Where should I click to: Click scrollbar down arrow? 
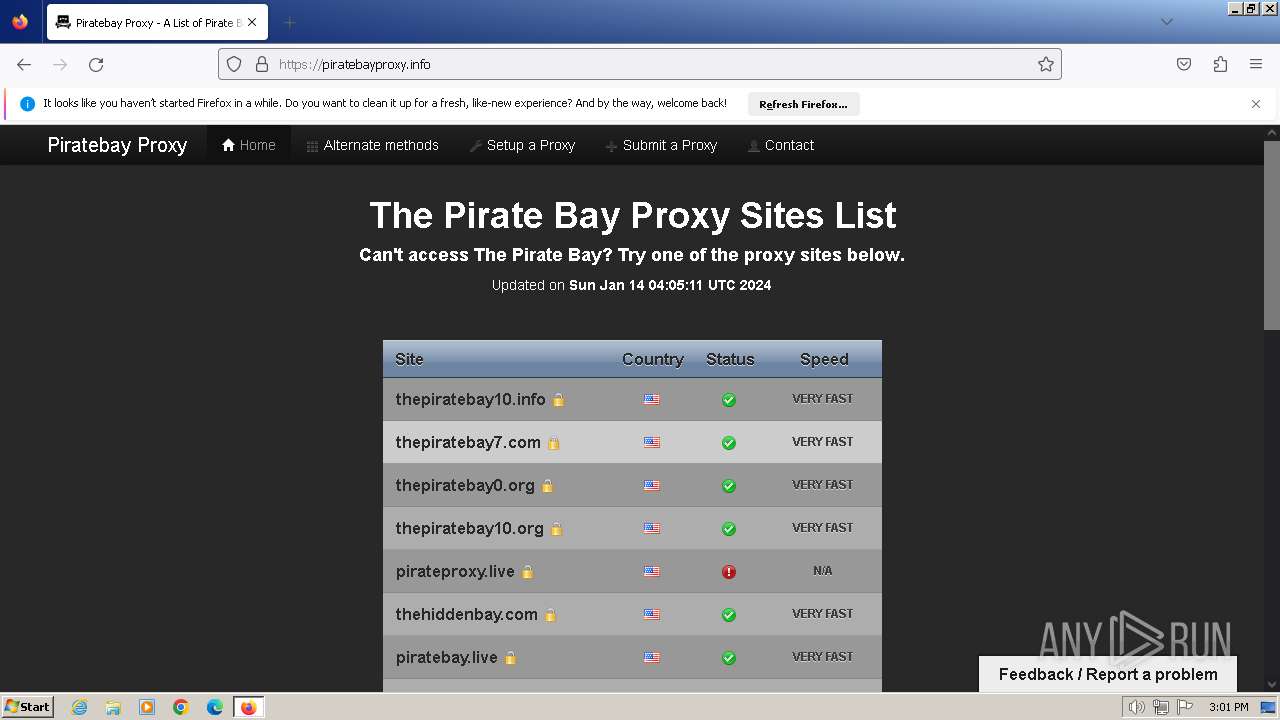click(1272, 684)
